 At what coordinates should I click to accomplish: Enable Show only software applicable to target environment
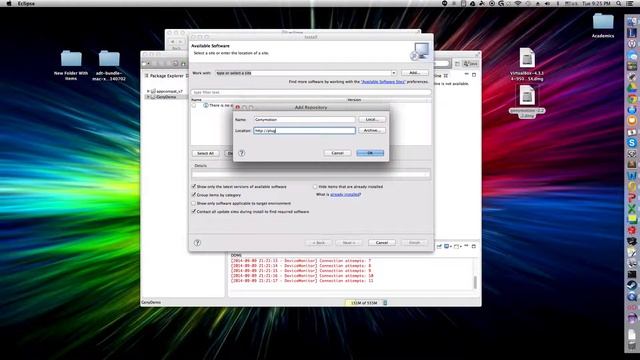(x=194, y=203)
